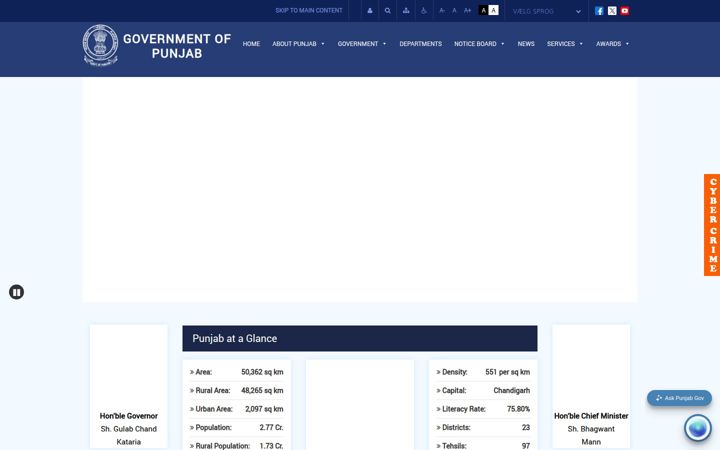720x450 pixels.
Task: Expand the Notice Board menu
Action: click(x=479, y=44)
